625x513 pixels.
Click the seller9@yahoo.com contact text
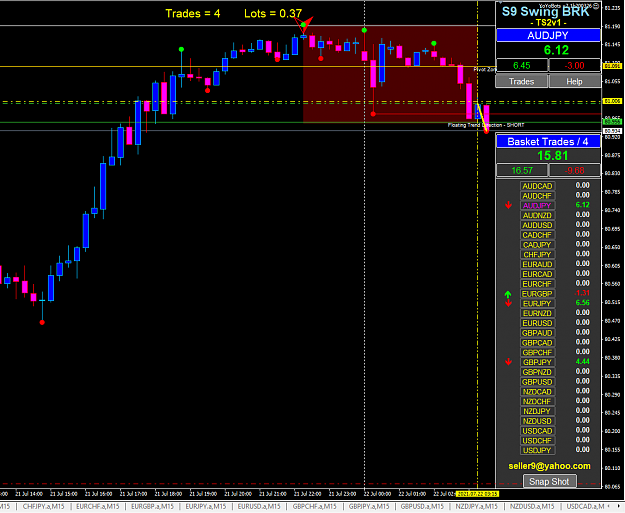549,466
